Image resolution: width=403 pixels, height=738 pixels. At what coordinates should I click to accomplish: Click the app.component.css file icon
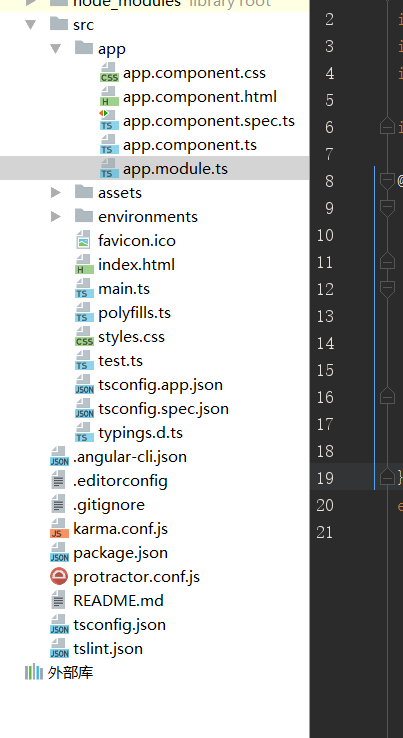pos(109,73)
